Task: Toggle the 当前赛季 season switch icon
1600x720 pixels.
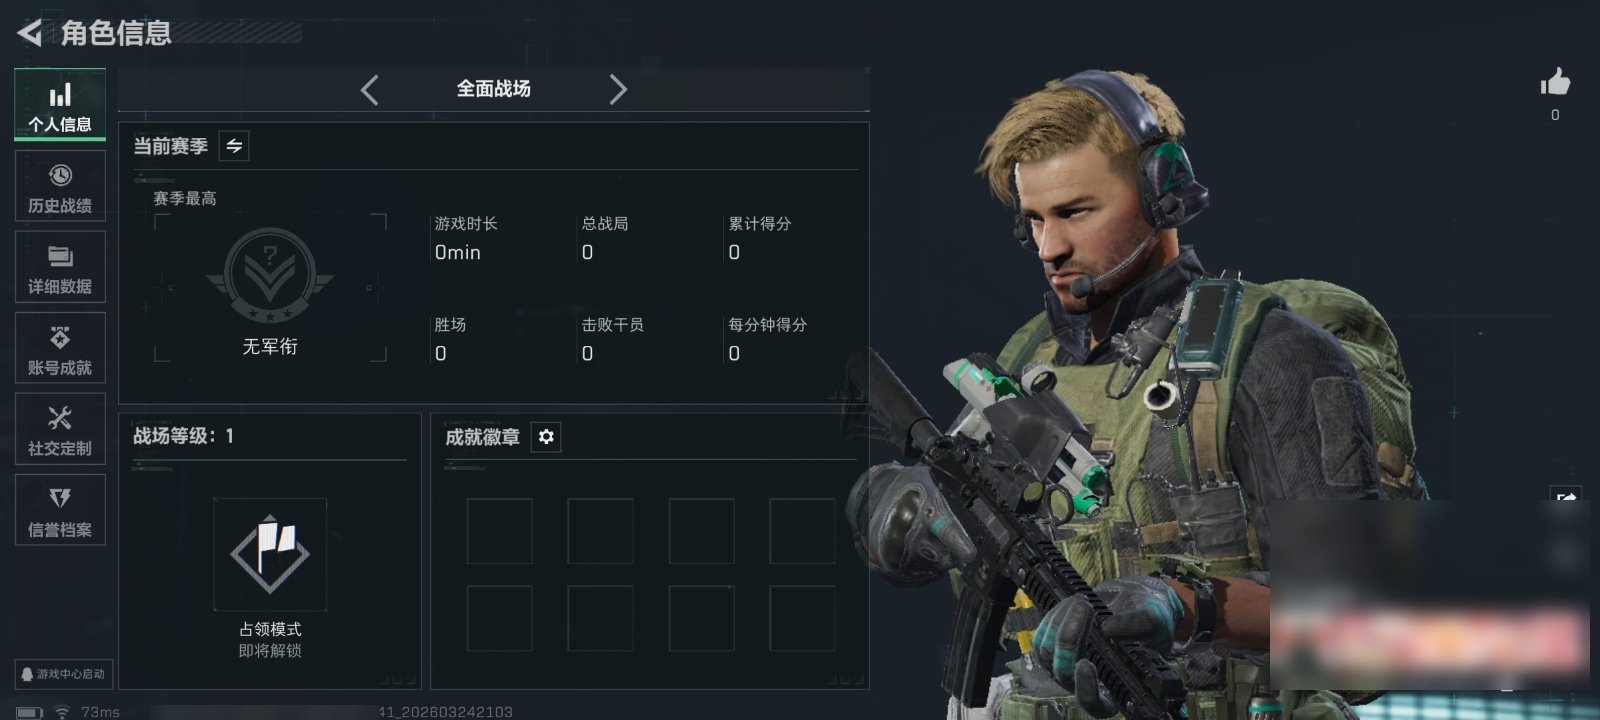Action: coord(234,146)
